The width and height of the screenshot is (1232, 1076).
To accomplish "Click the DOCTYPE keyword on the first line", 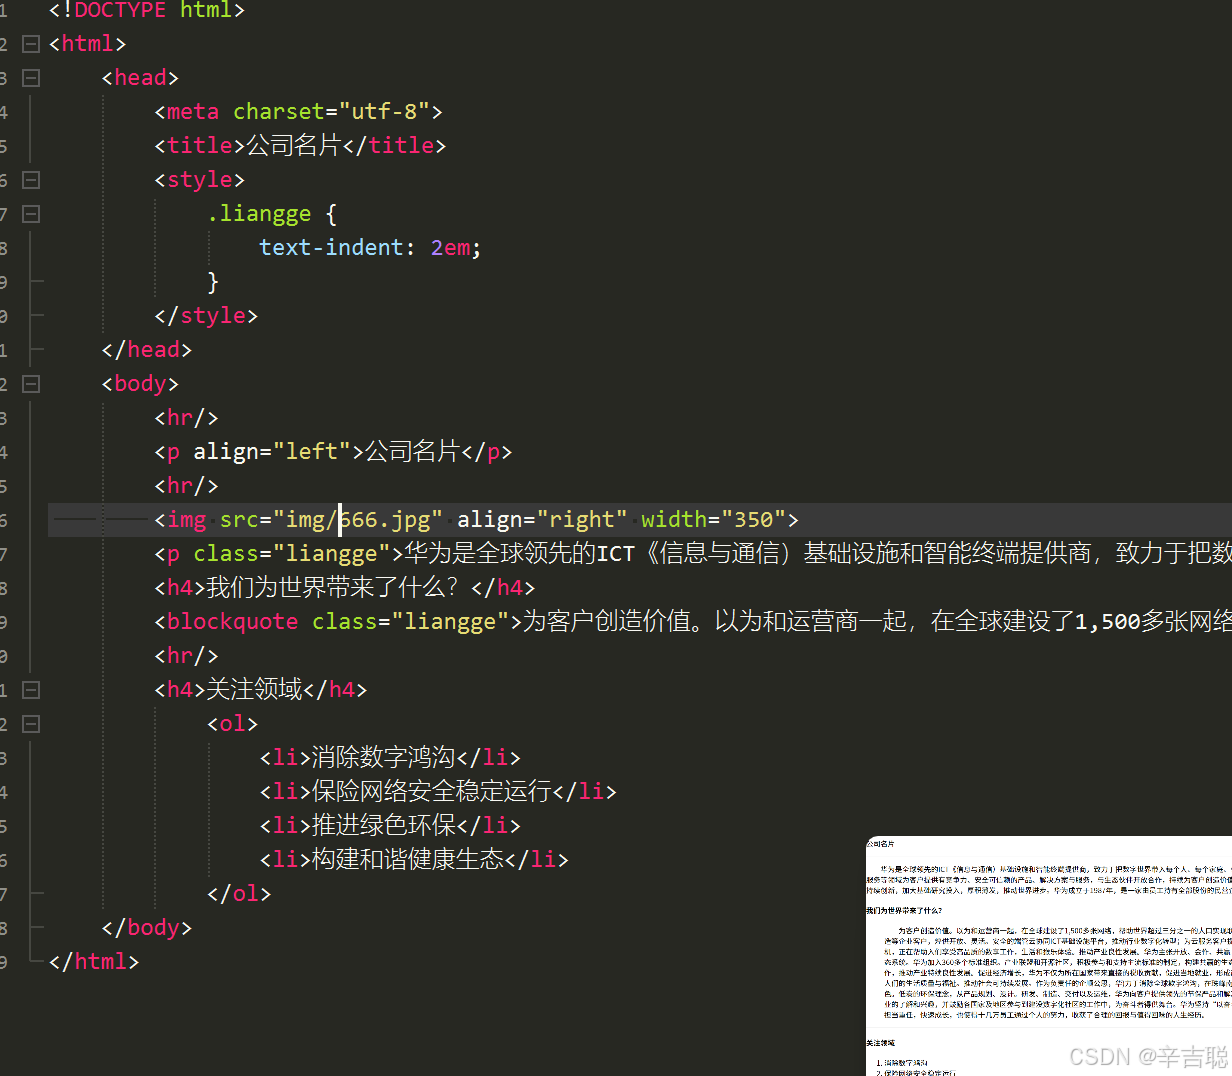I will click(x=120, y=11).
